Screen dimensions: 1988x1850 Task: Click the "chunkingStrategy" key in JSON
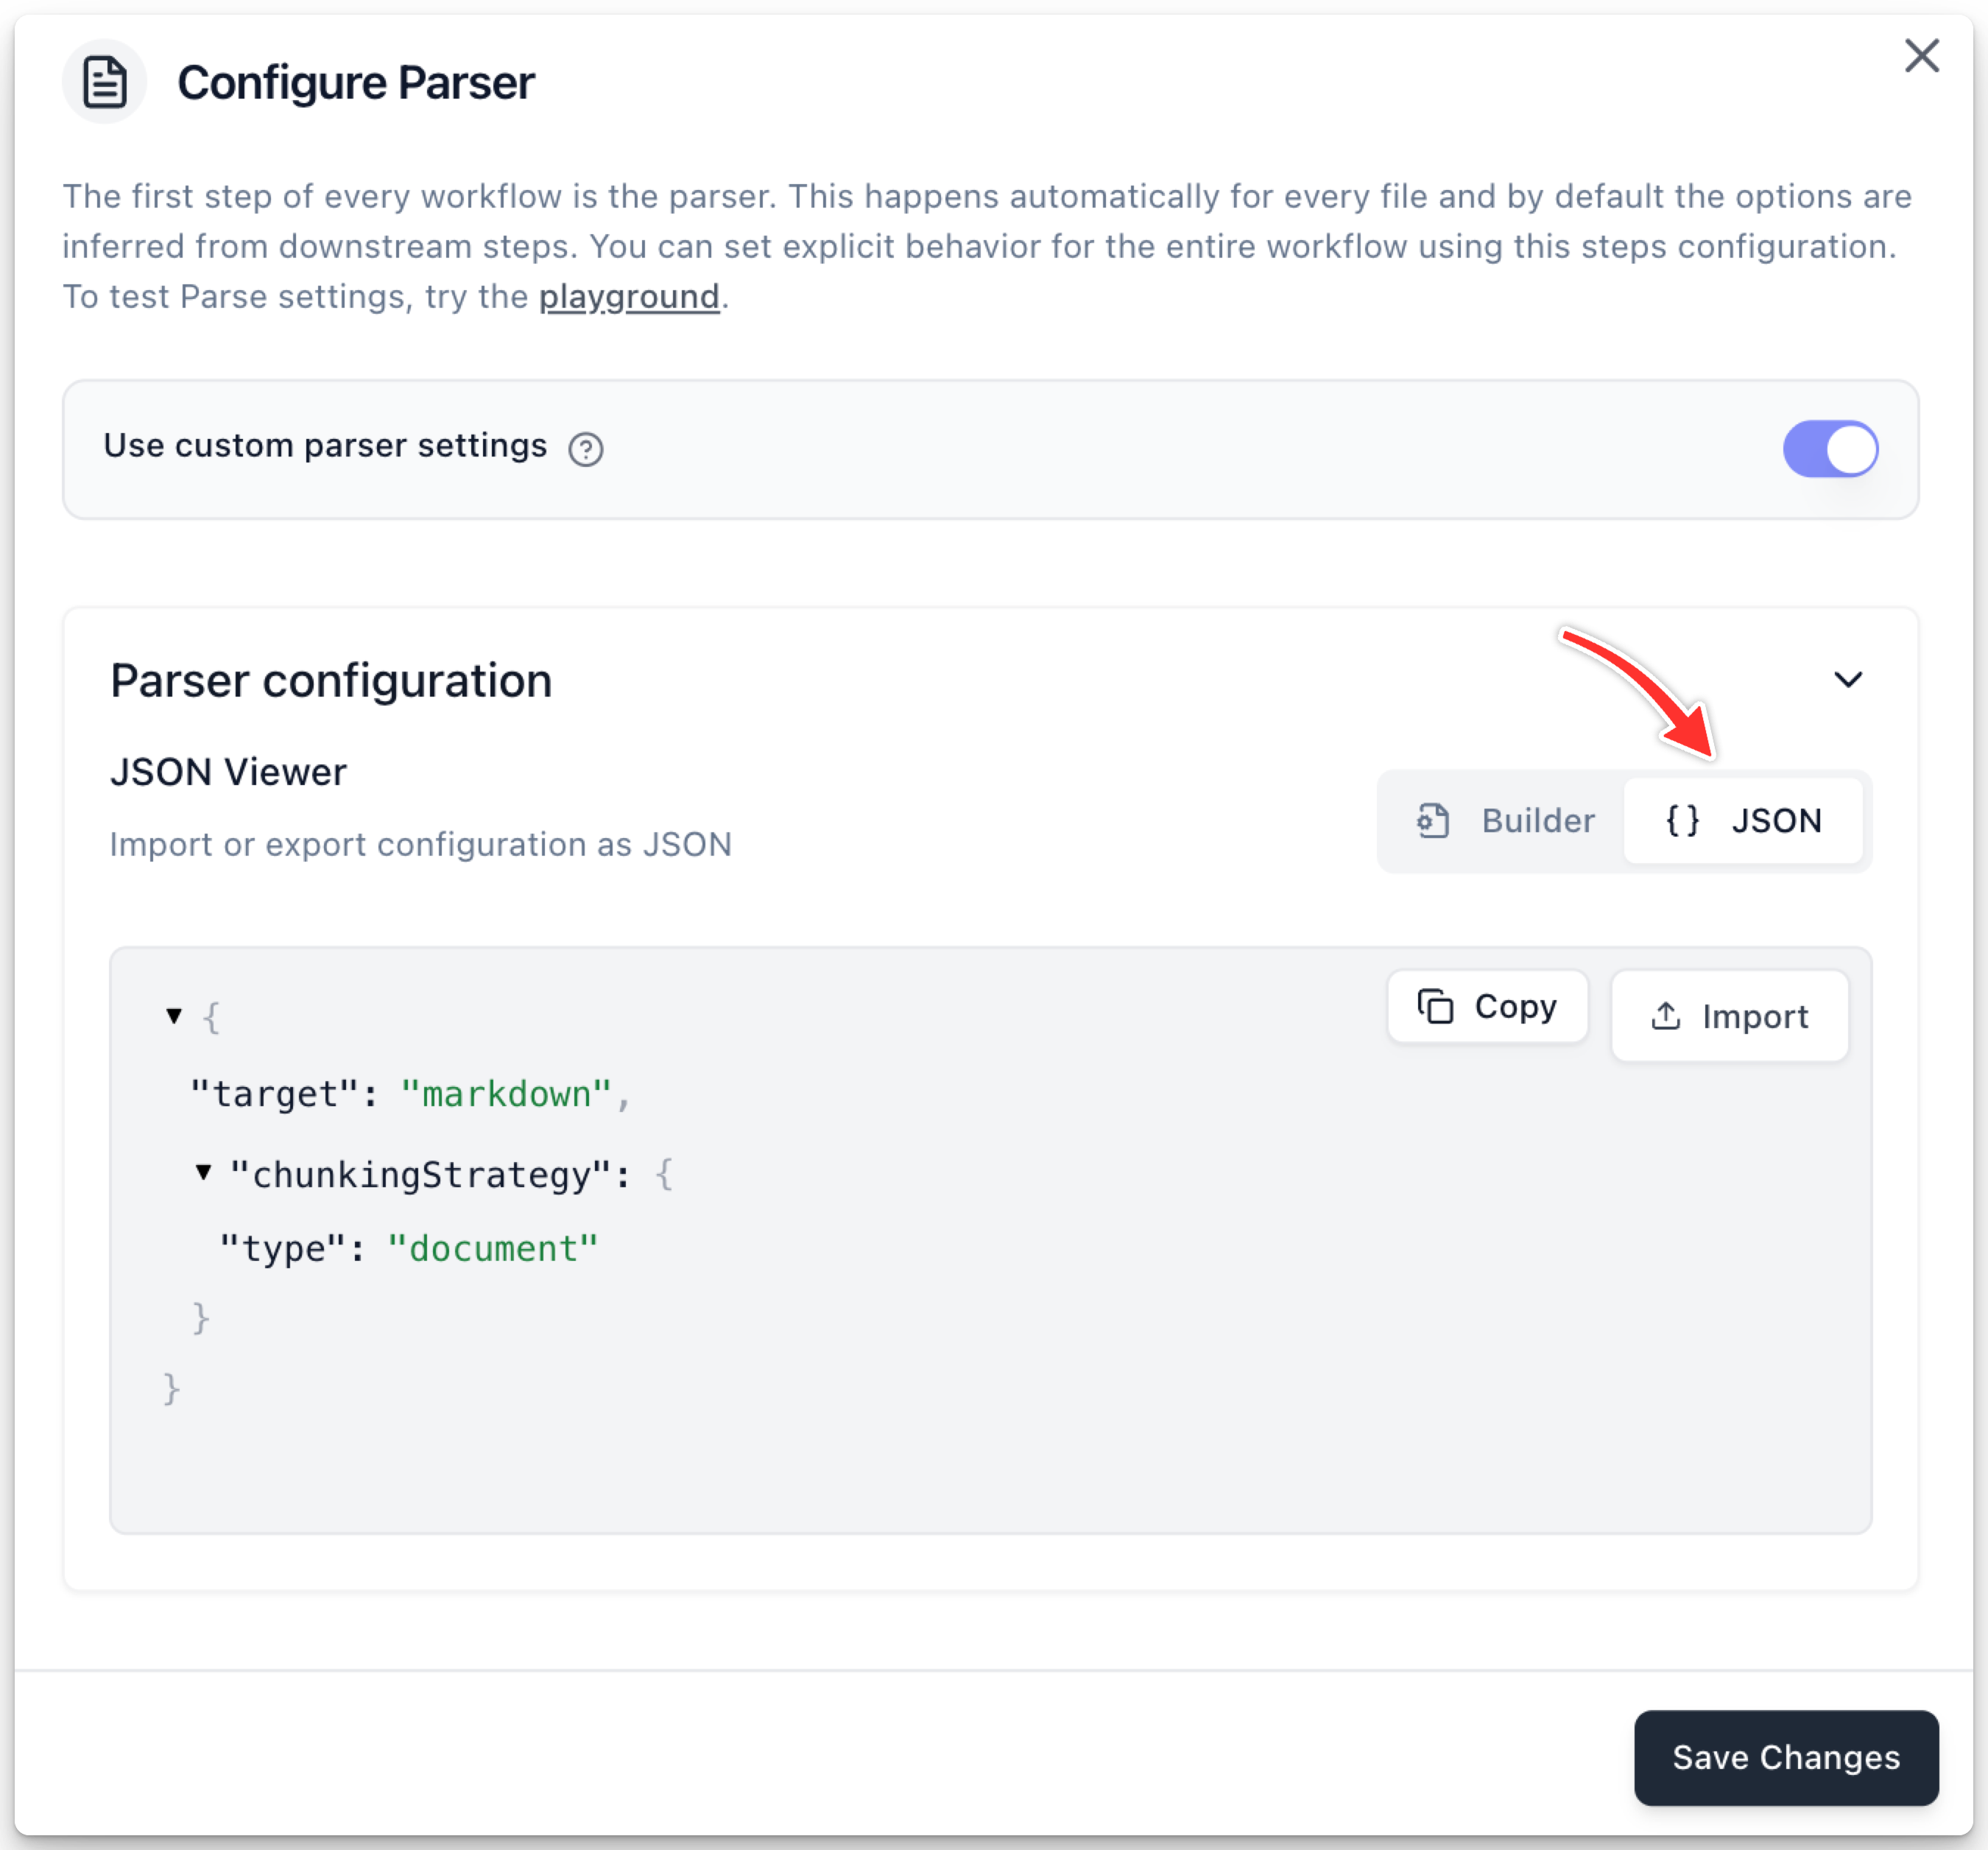click(421, 1175)
